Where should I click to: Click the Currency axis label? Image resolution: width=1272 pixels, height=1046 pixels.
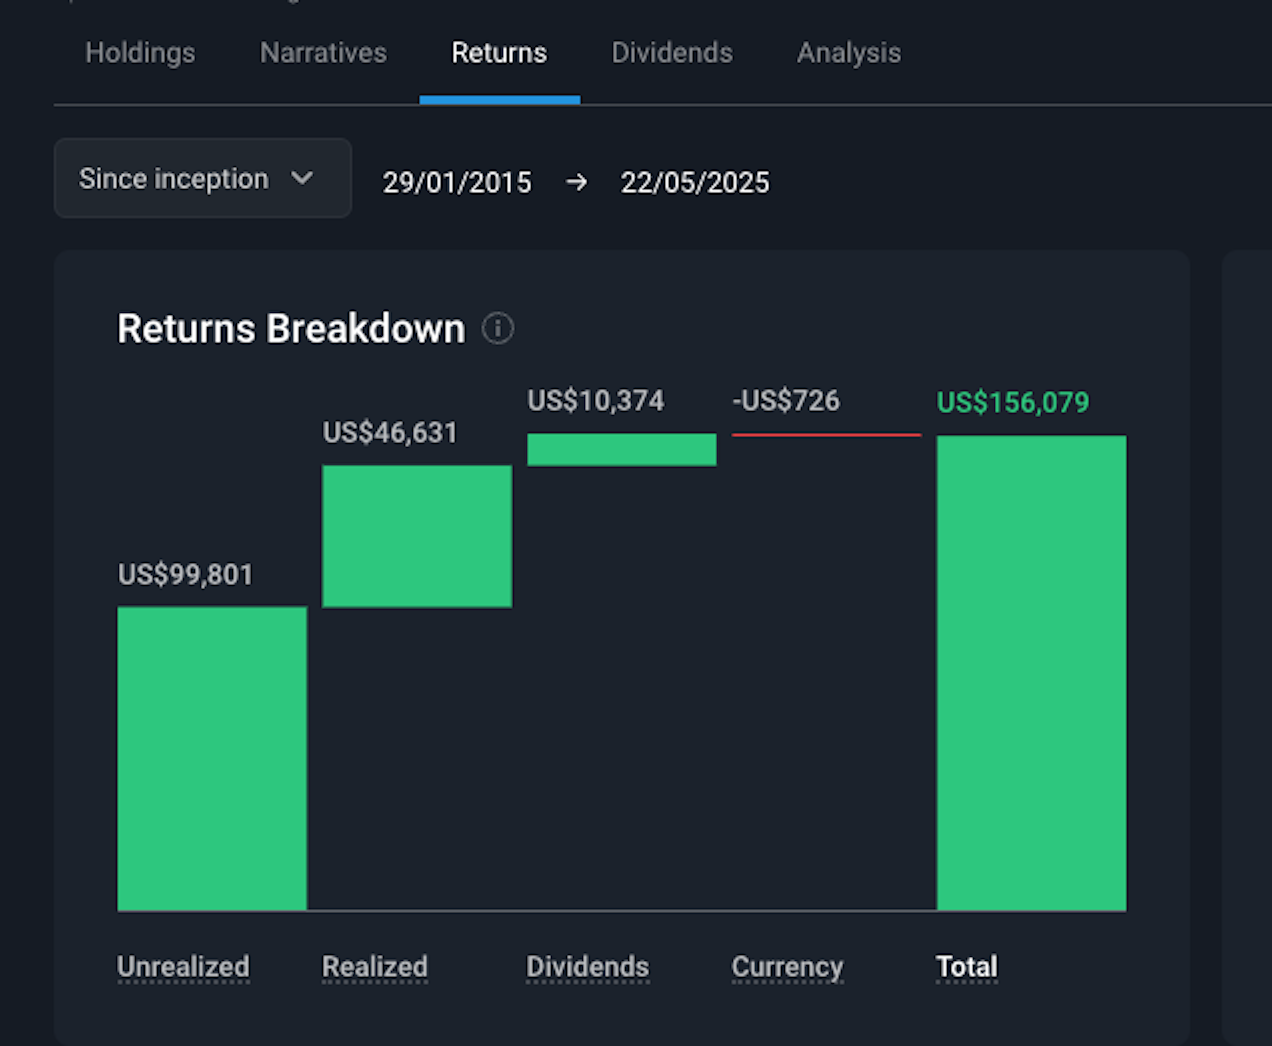[788, 967]
